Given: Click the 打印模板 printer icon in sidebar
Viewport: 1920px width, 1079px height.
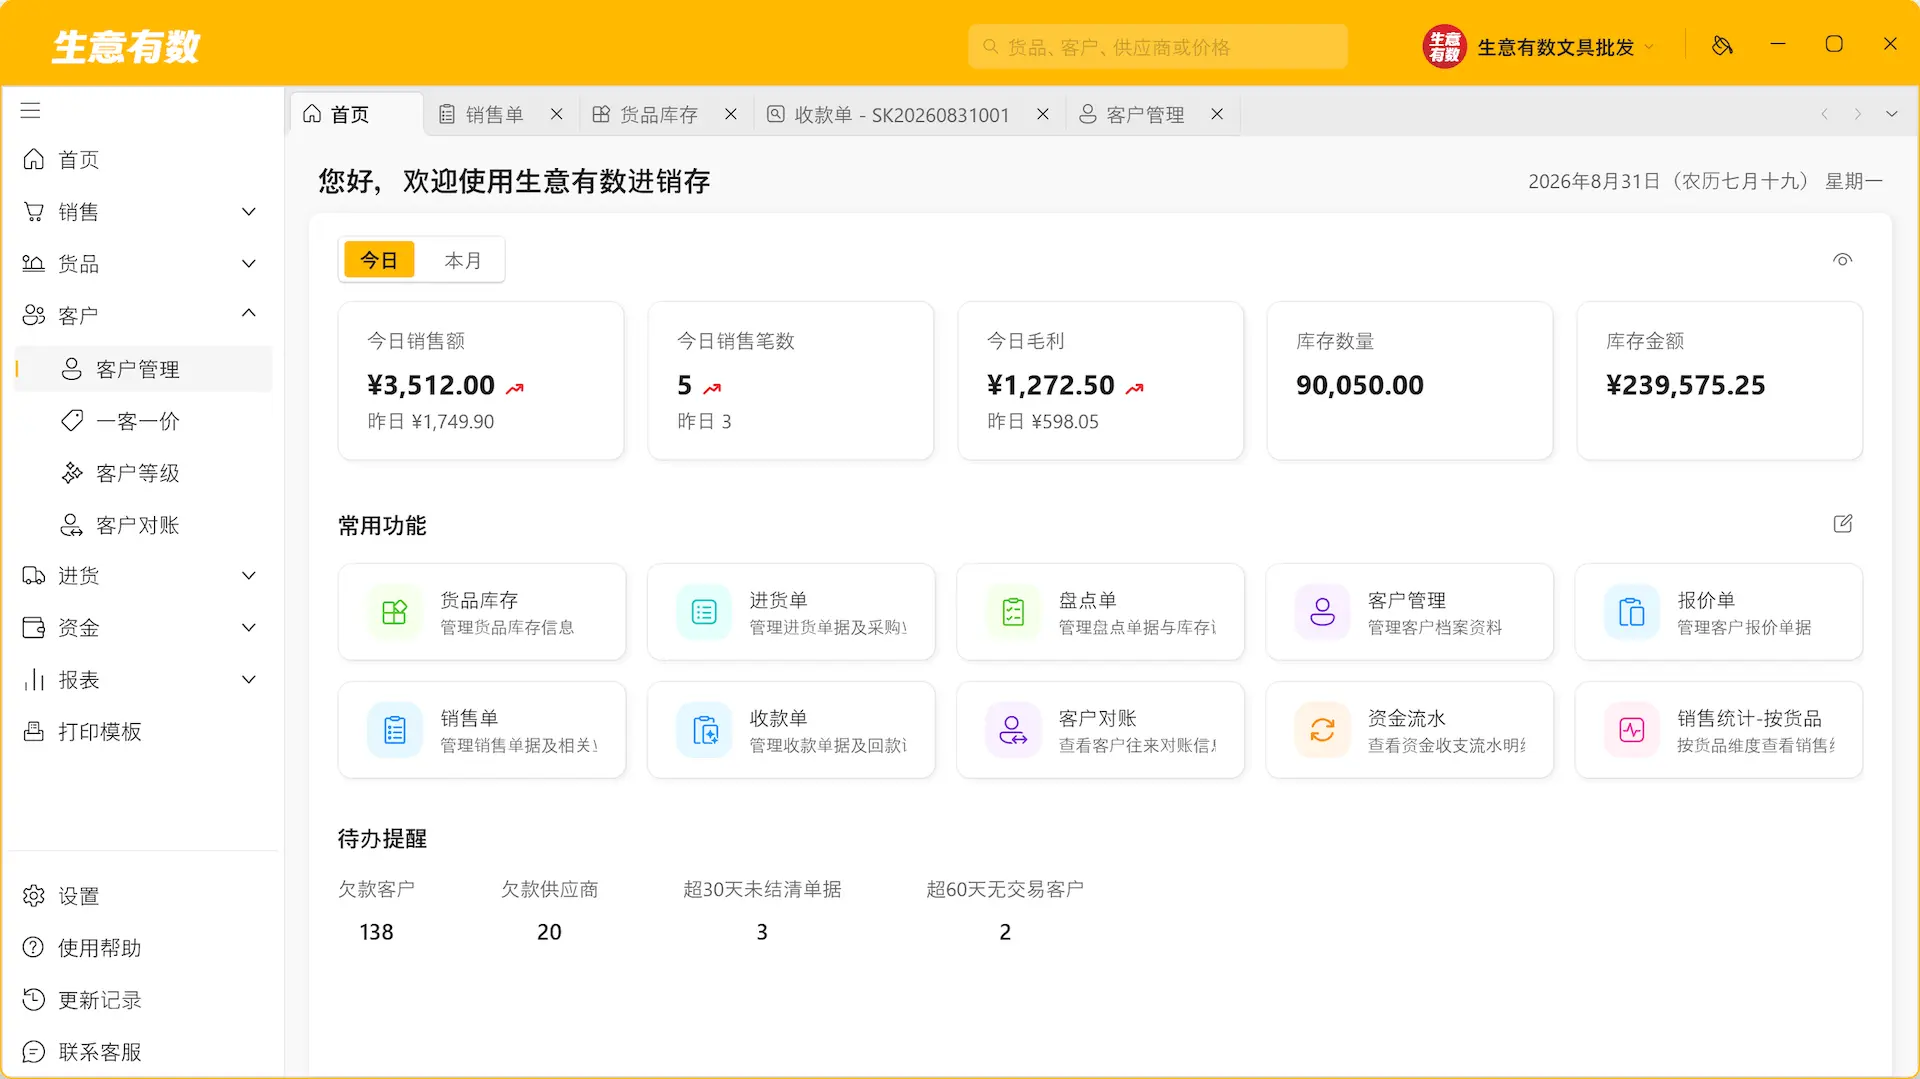Looking at the screenshot, I should [34, 732].
